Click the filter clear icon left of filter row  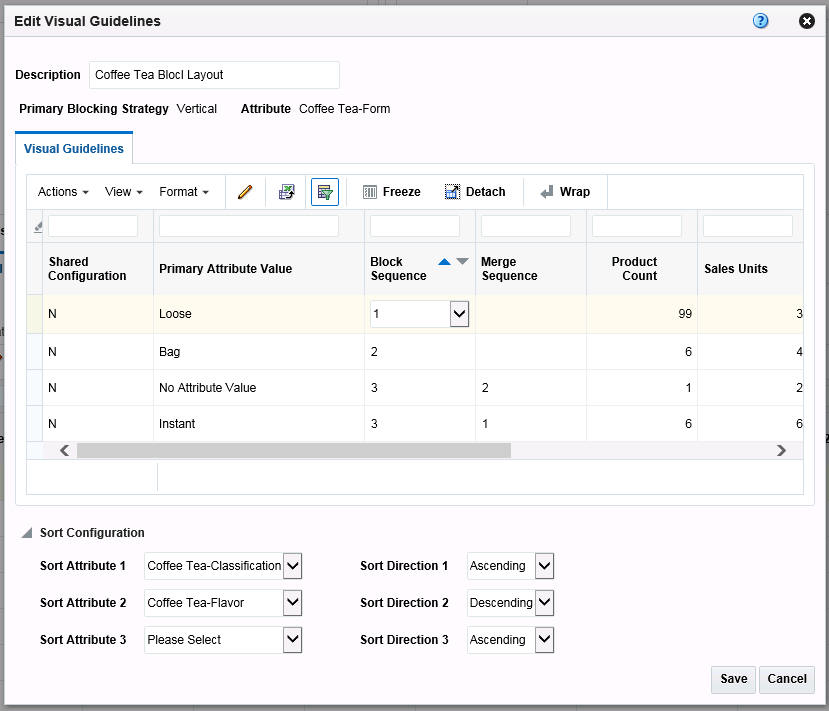coord(38,227)
